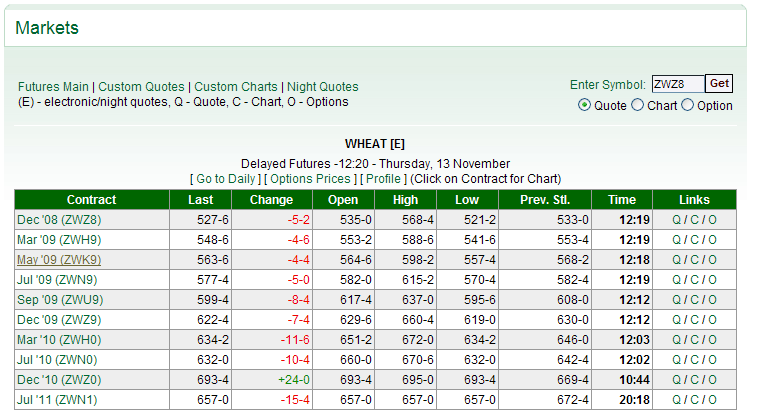Click the Sep '09 (ZWU9) contract
The width and height of the screenshot is (757, 419).
59,300
